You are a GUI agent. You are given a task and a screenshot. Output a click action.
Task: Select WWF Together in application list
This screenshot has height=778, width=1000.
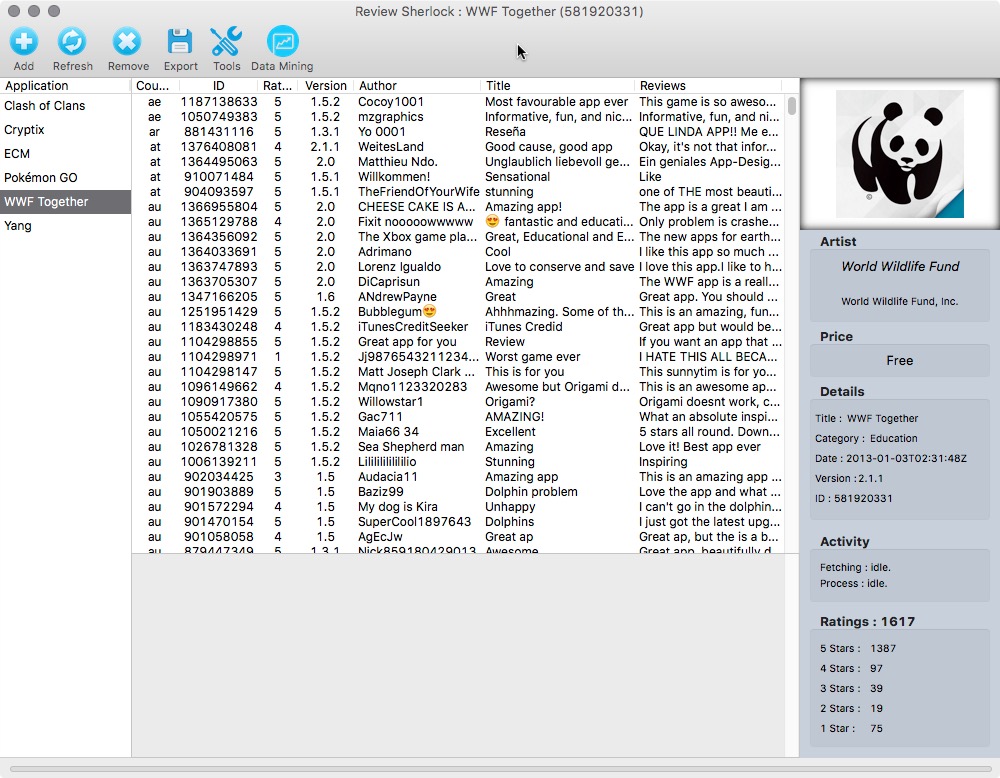[66, 202]
